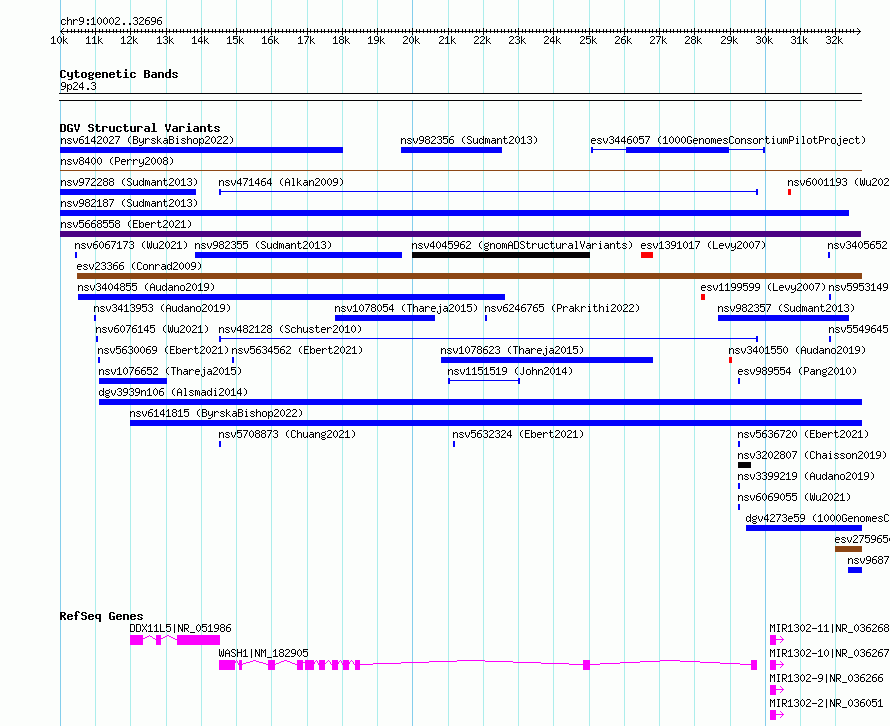
Task: Click nsv5630069 (Ebert2021) label
Action: click(x=163, y=350)
